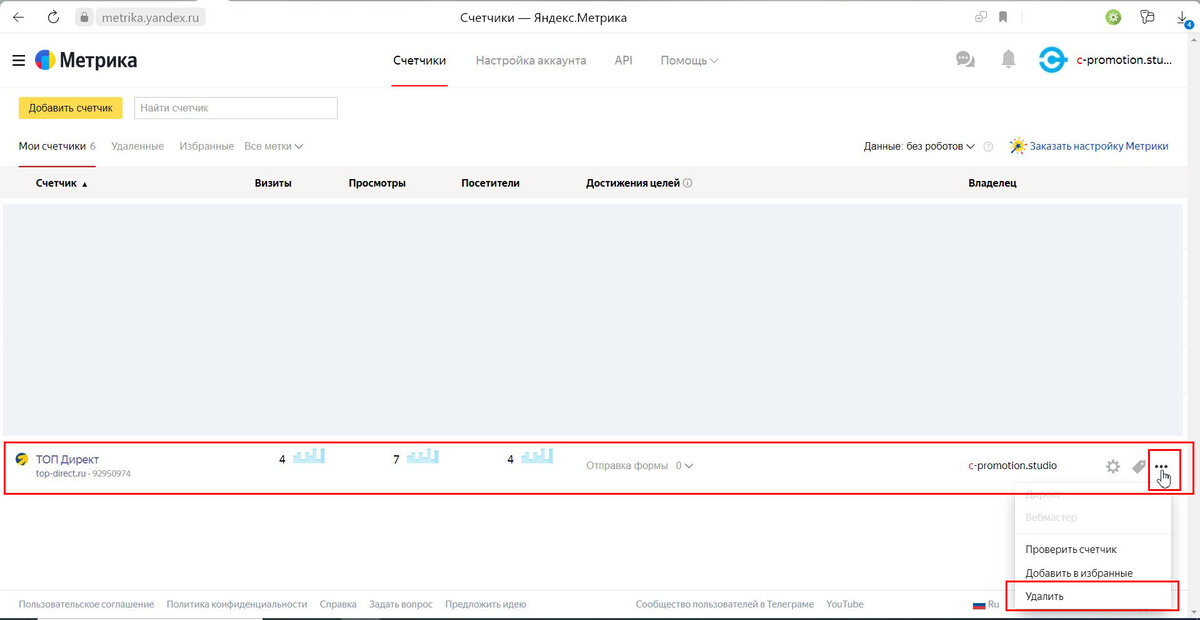Screen dimensions: 1200x620
Task: Open the password manager key icon
Action: [1147, 17]
